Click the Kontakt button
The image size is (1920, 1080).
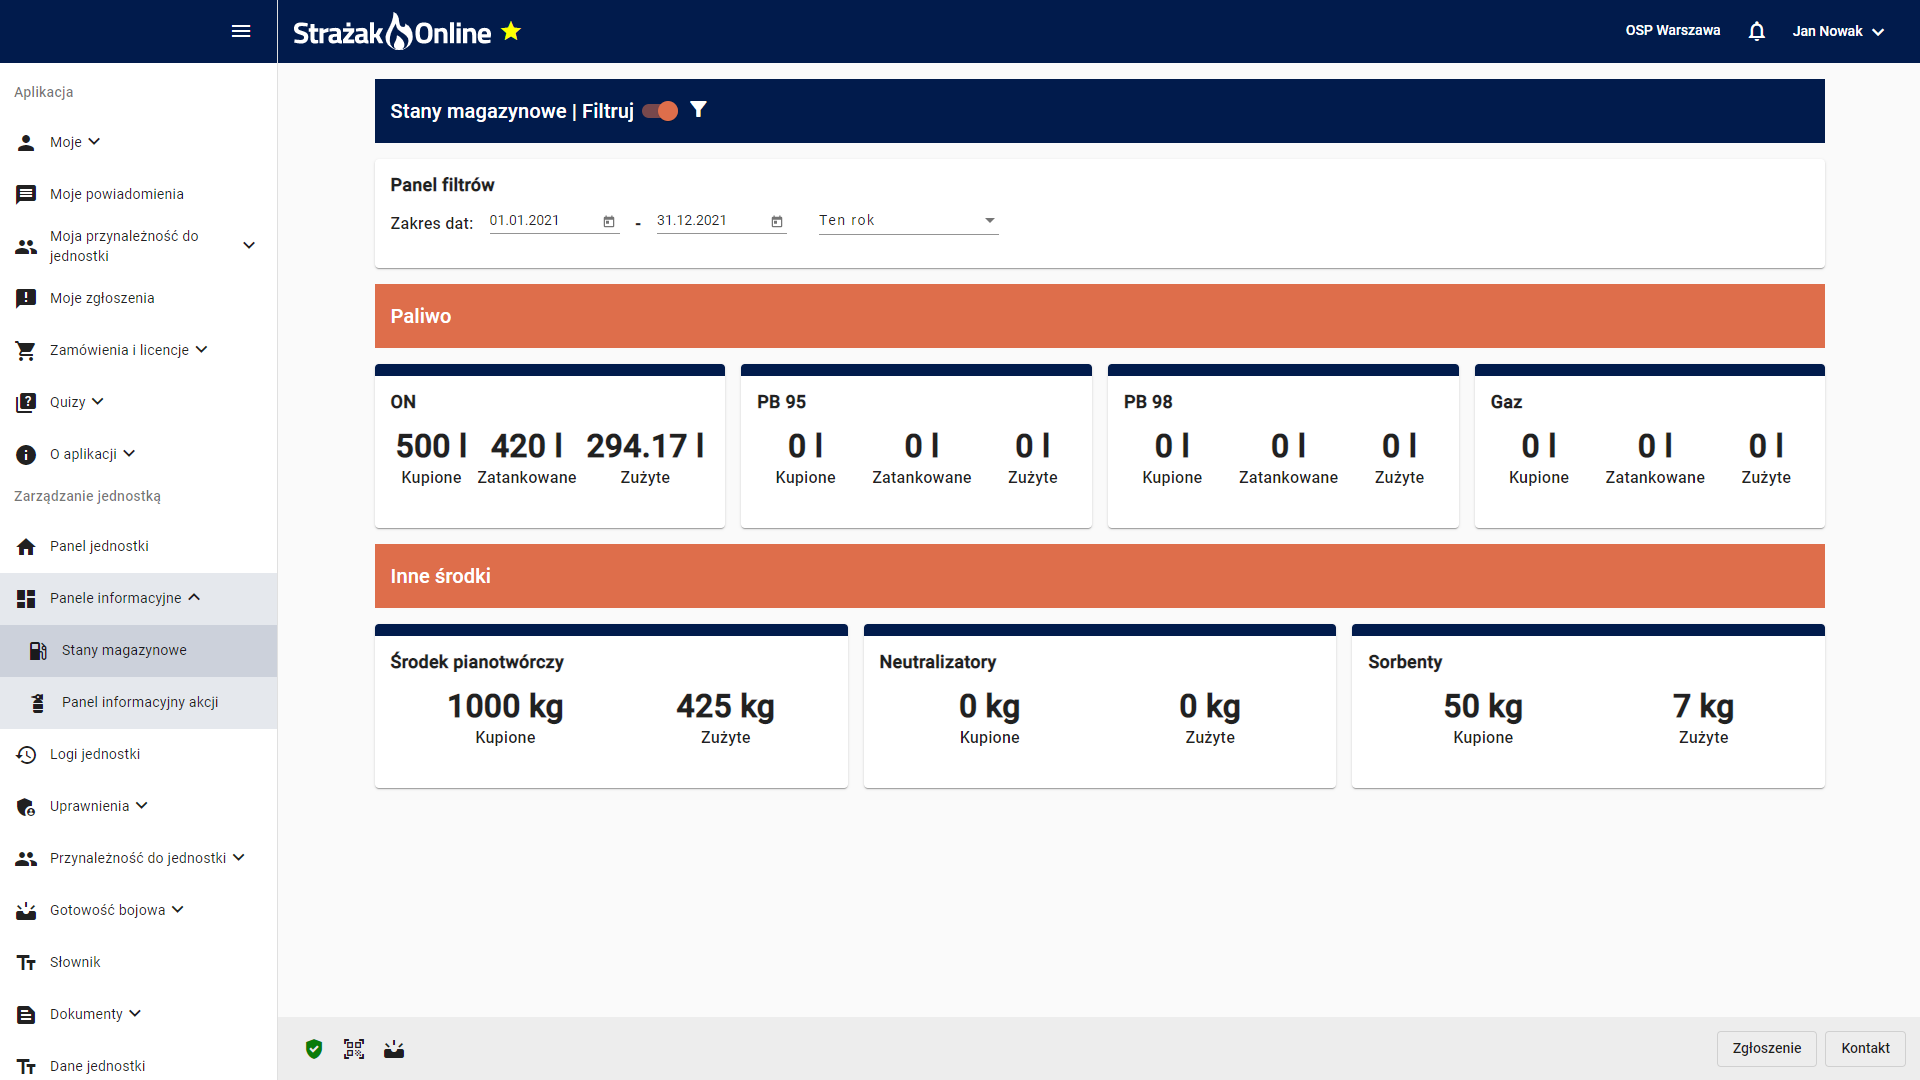[1865, 1048]
